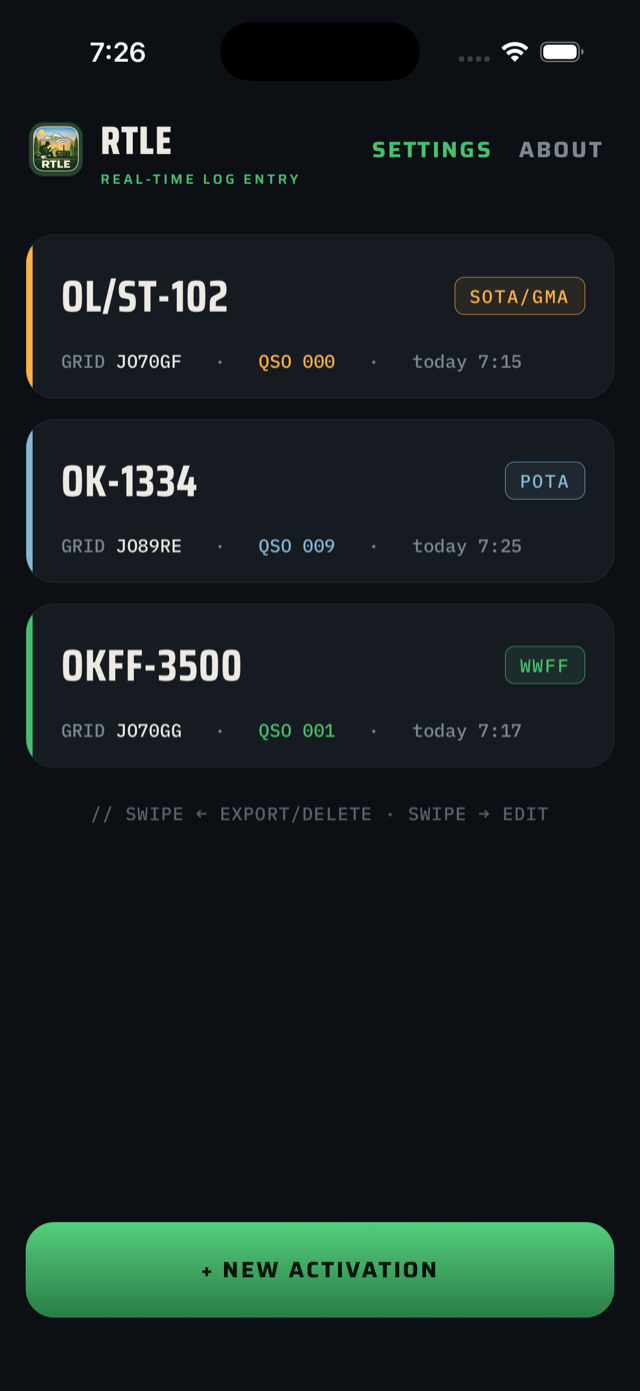This screenshot has height=1391, width=640.
Task: Click the POTA badge
Action: click(x=545, y=481)
